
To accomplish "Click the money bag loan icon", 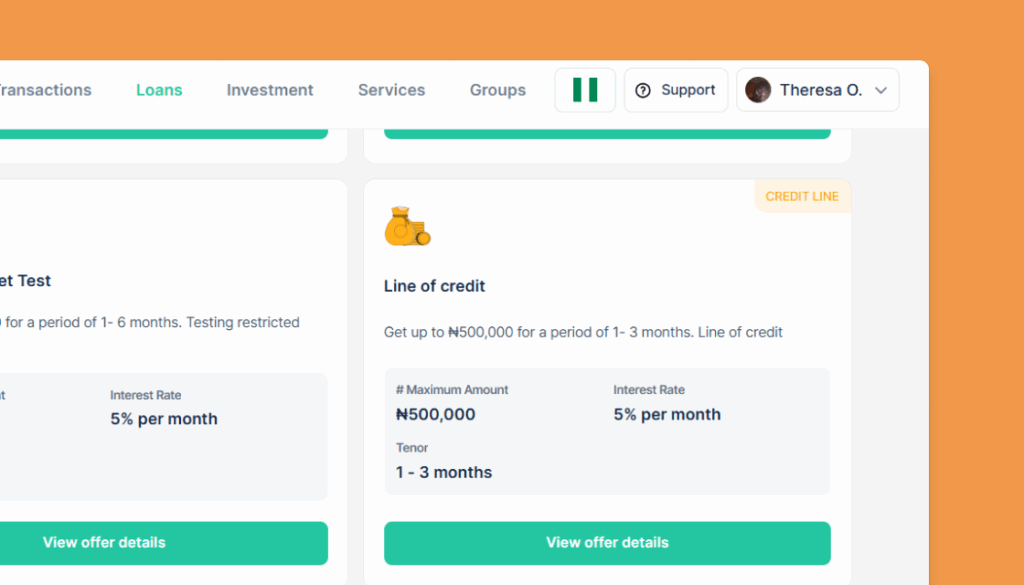I will (x=408, y=226).
